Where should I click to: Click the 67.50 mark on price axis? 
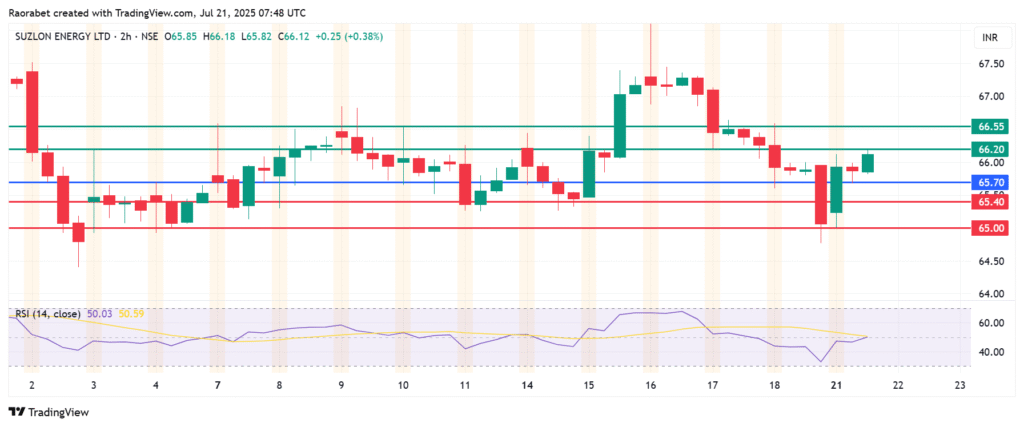point(991,64)
